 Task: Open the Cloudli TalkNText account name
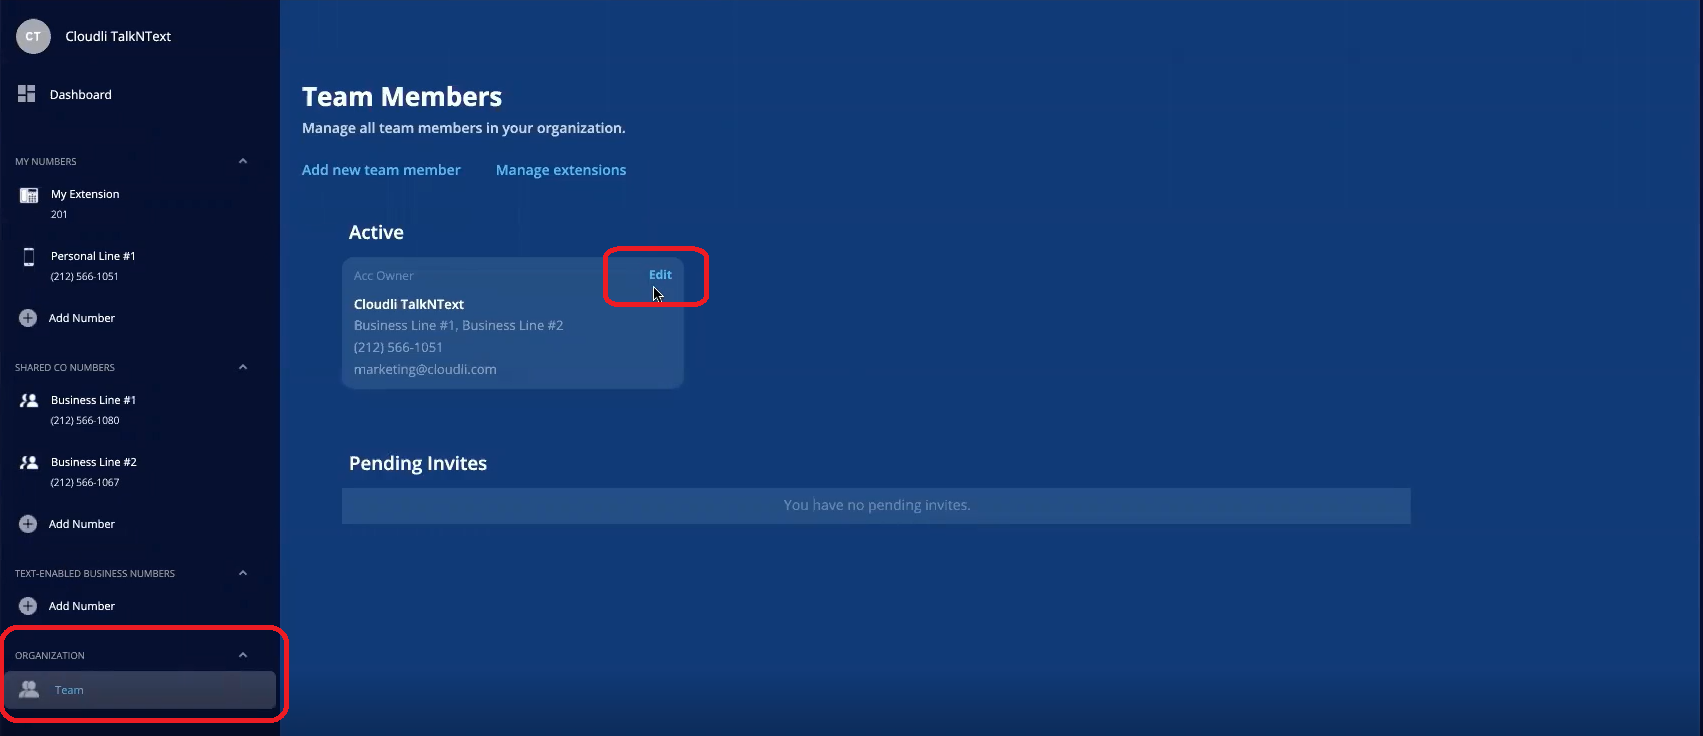118,36
